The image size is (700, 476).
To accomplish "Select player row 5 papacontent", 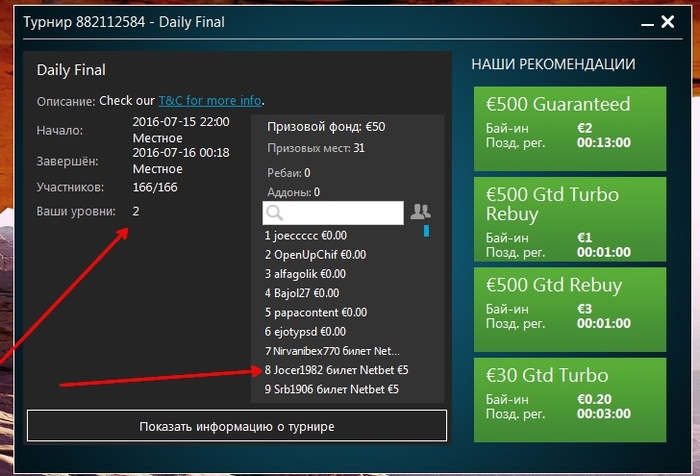I will coord(316,312).
